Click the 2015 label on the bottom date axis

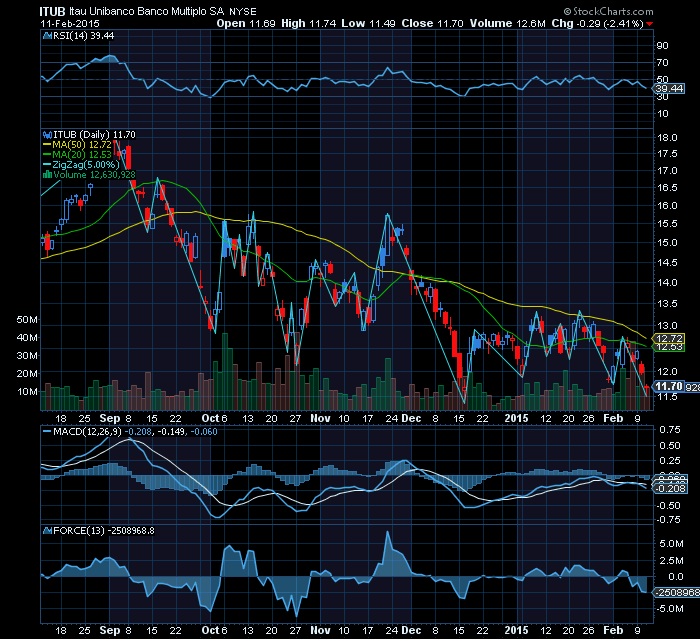[516, 630]
